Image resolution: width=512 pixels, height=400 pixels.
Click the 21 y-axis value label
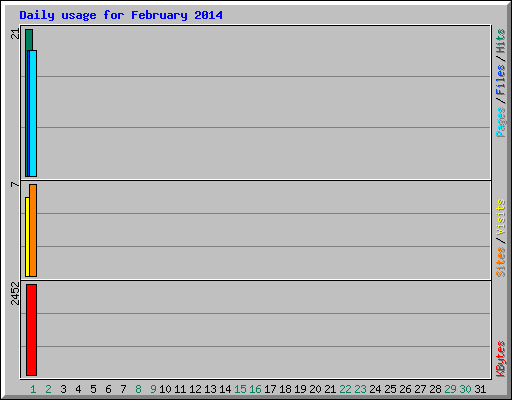[15, 34]
